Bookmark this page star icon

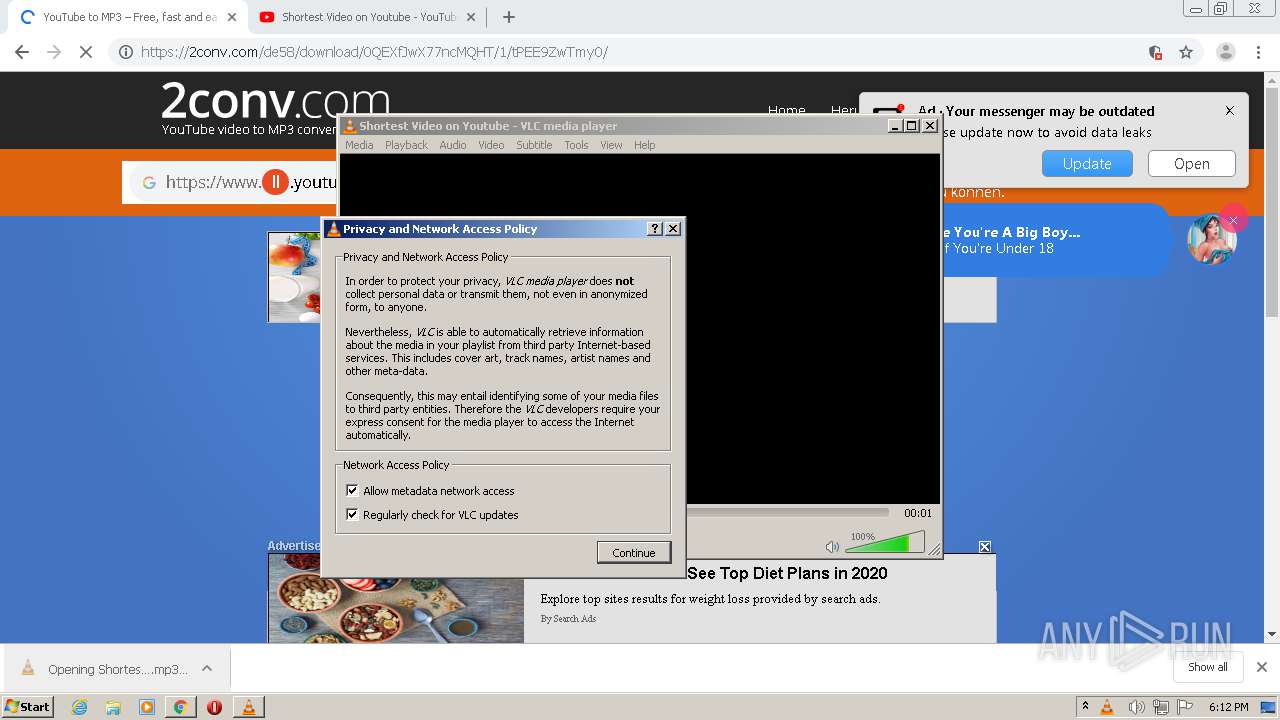click(x=1186, y=52)
